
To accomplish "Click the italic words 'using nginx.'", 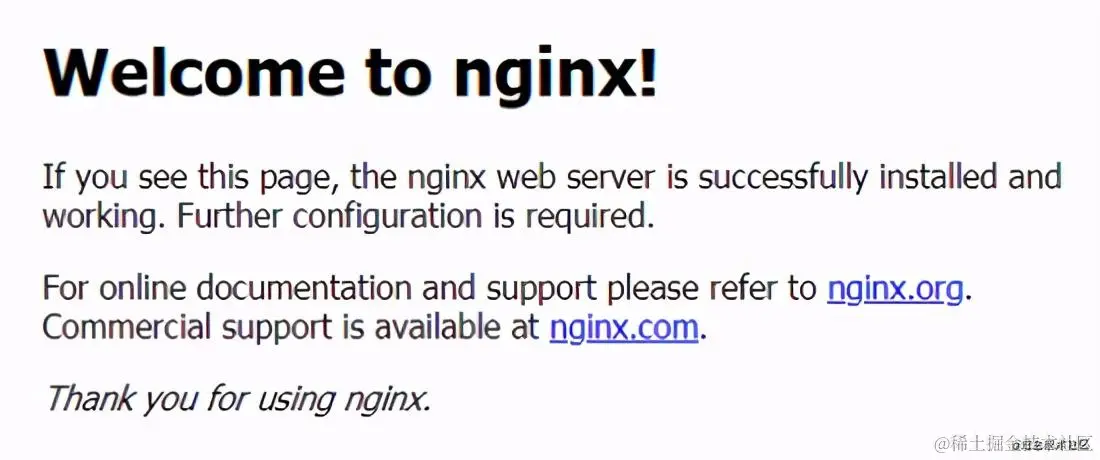I will coord(344,400).
